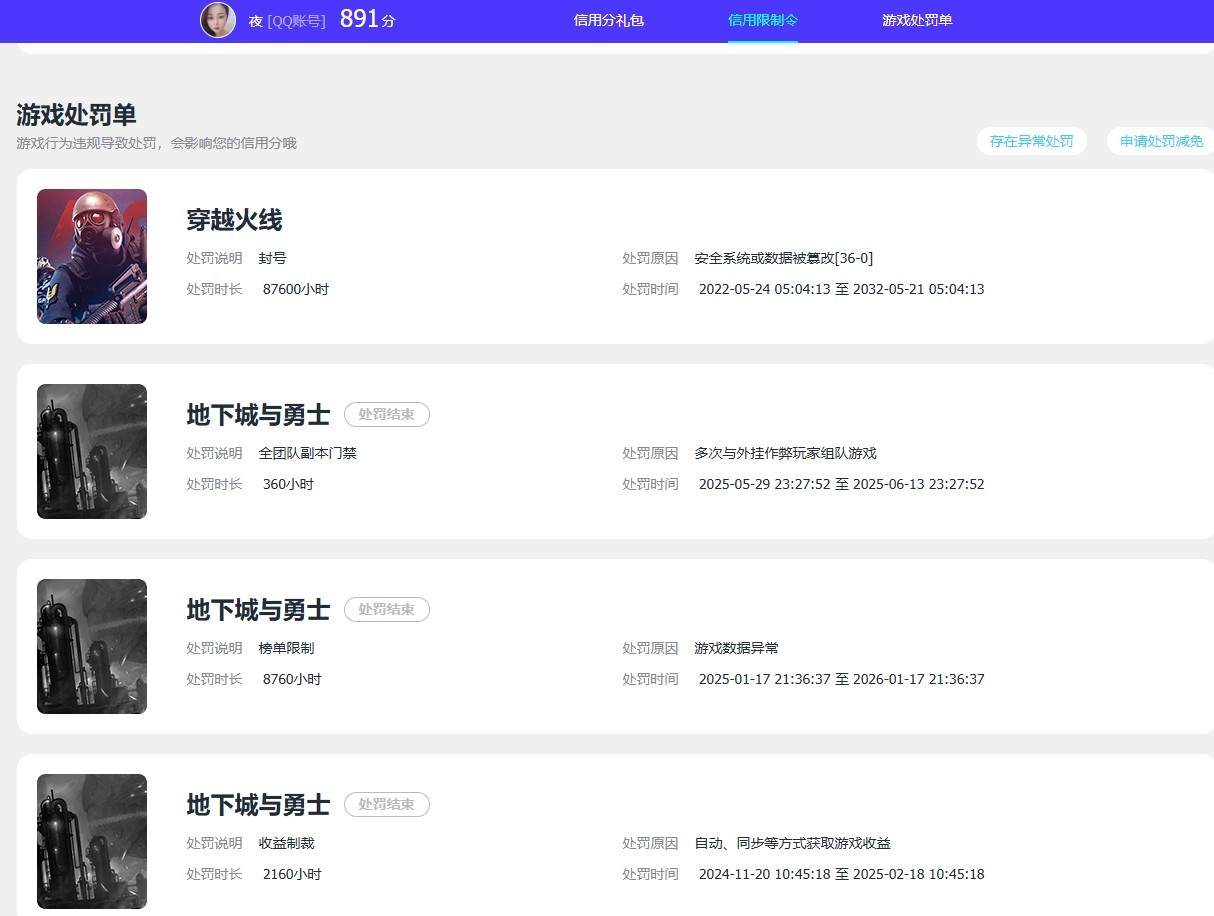The height and width of the screenshot is (916, 1214).
Task: Click the 游戏处罚单 section heading
Action: tap(76, 115)
